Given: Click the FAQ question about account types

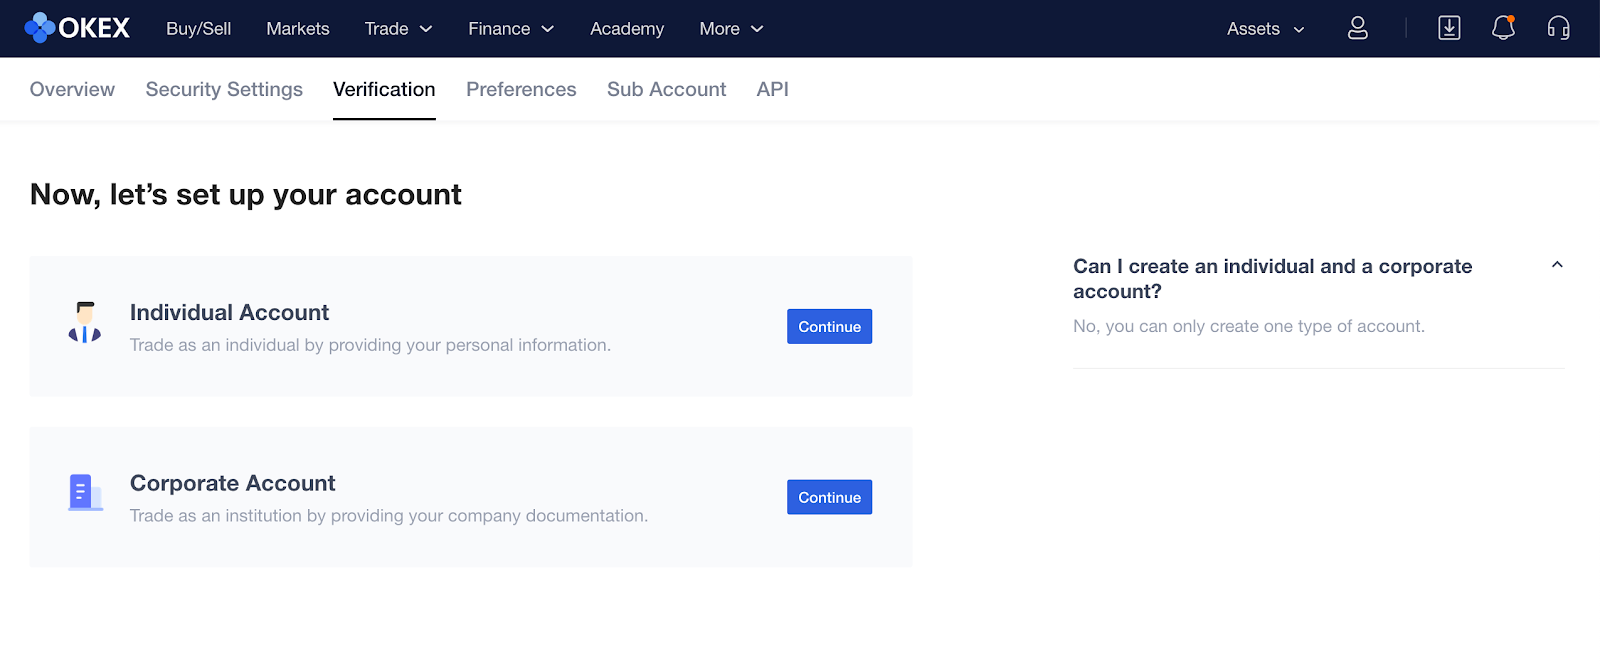Looking at the screenshot, I should pos(1272,278).
